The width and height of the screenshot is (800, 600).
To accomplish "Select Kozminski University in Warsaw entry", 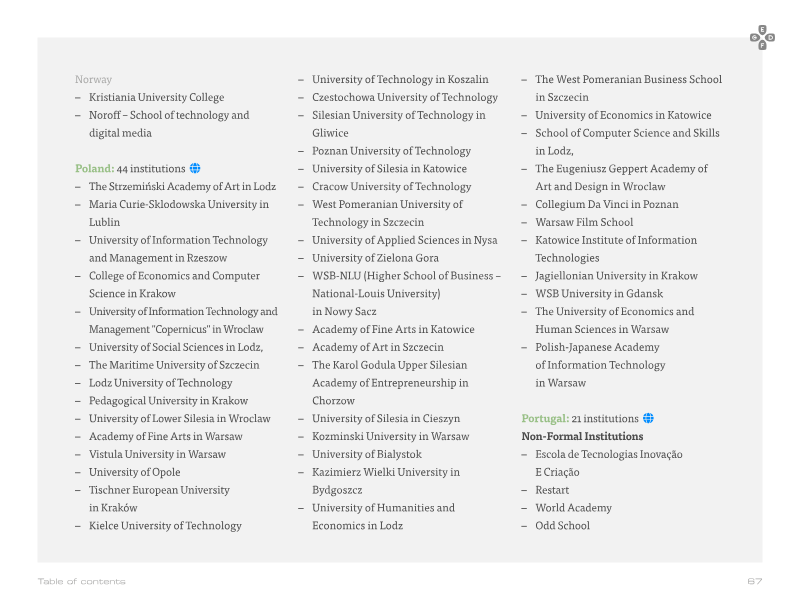I will 391,437.
